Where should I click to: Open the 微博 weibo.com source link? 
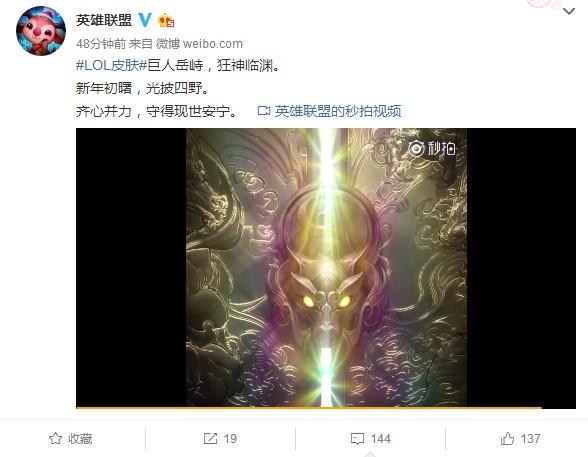click(x=199, y=44)
